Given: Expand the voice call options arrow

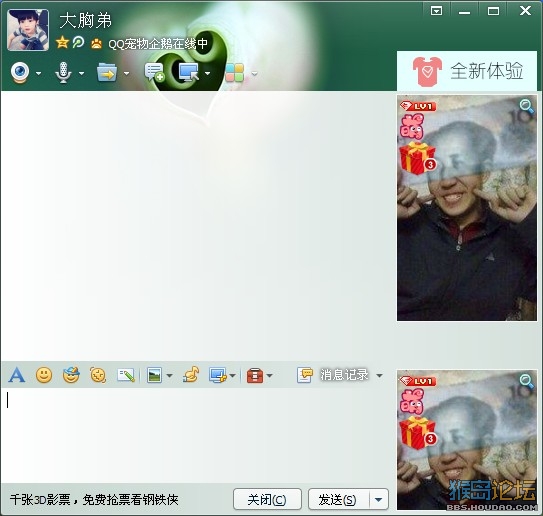Looking at the screenshot, I should pyautogui.click(x=81, y=73).
